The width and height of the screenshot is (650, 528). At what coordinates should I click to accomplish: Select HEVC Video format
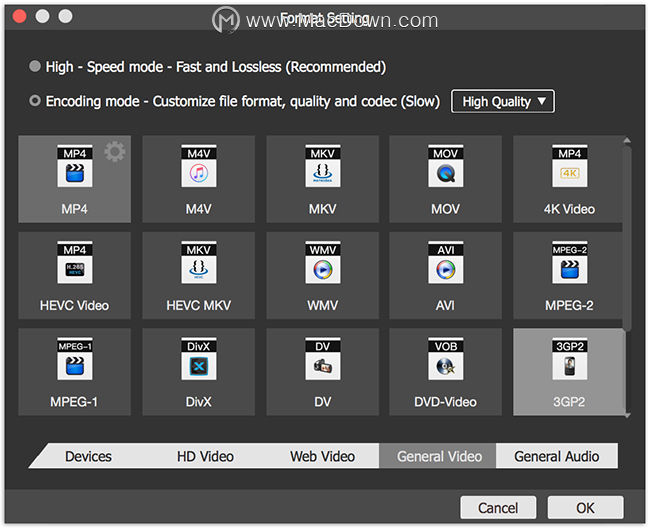point(75,275)
